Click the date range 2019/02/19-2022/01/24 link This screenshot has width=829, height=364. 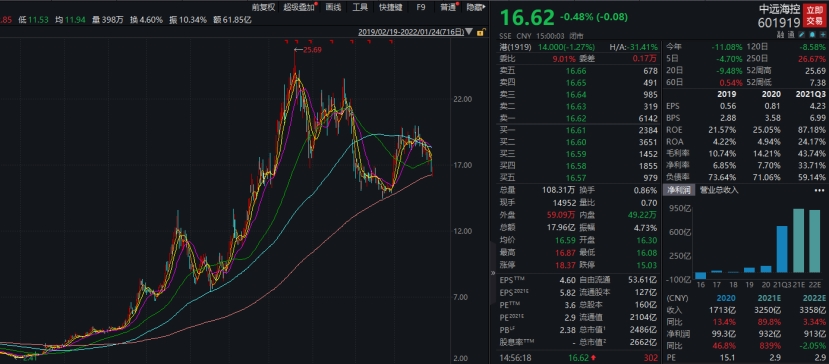pos(411,32)
